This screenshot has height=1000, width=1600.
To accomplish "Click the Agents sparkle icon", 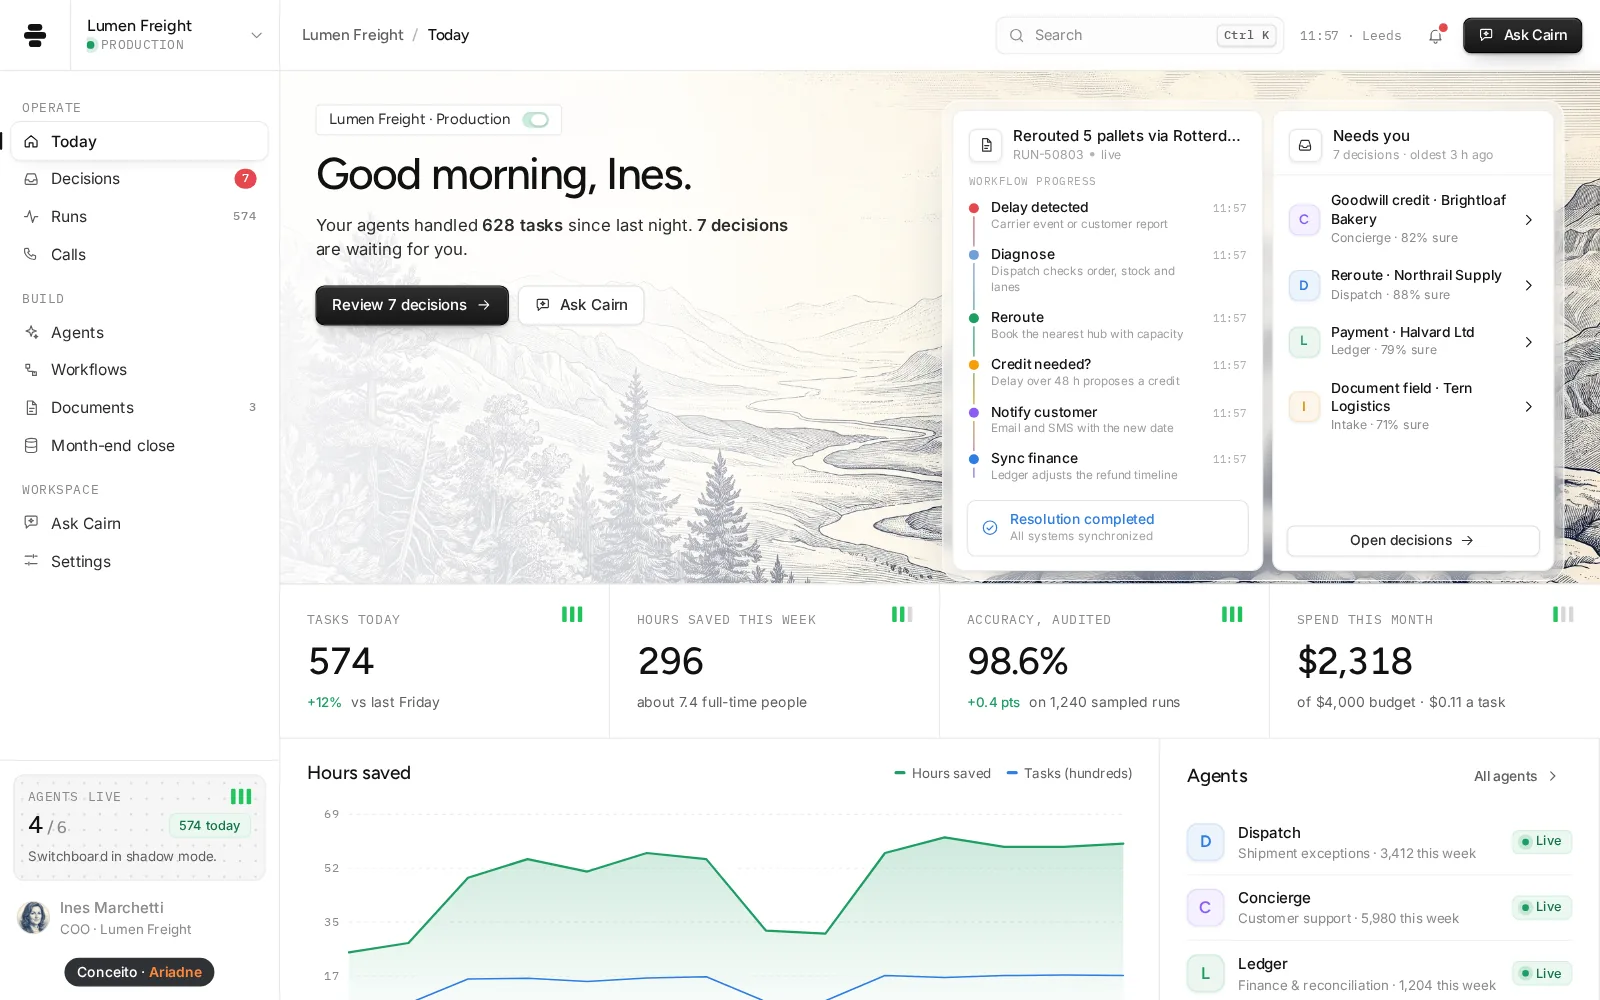I will click(x=31, y=332).
